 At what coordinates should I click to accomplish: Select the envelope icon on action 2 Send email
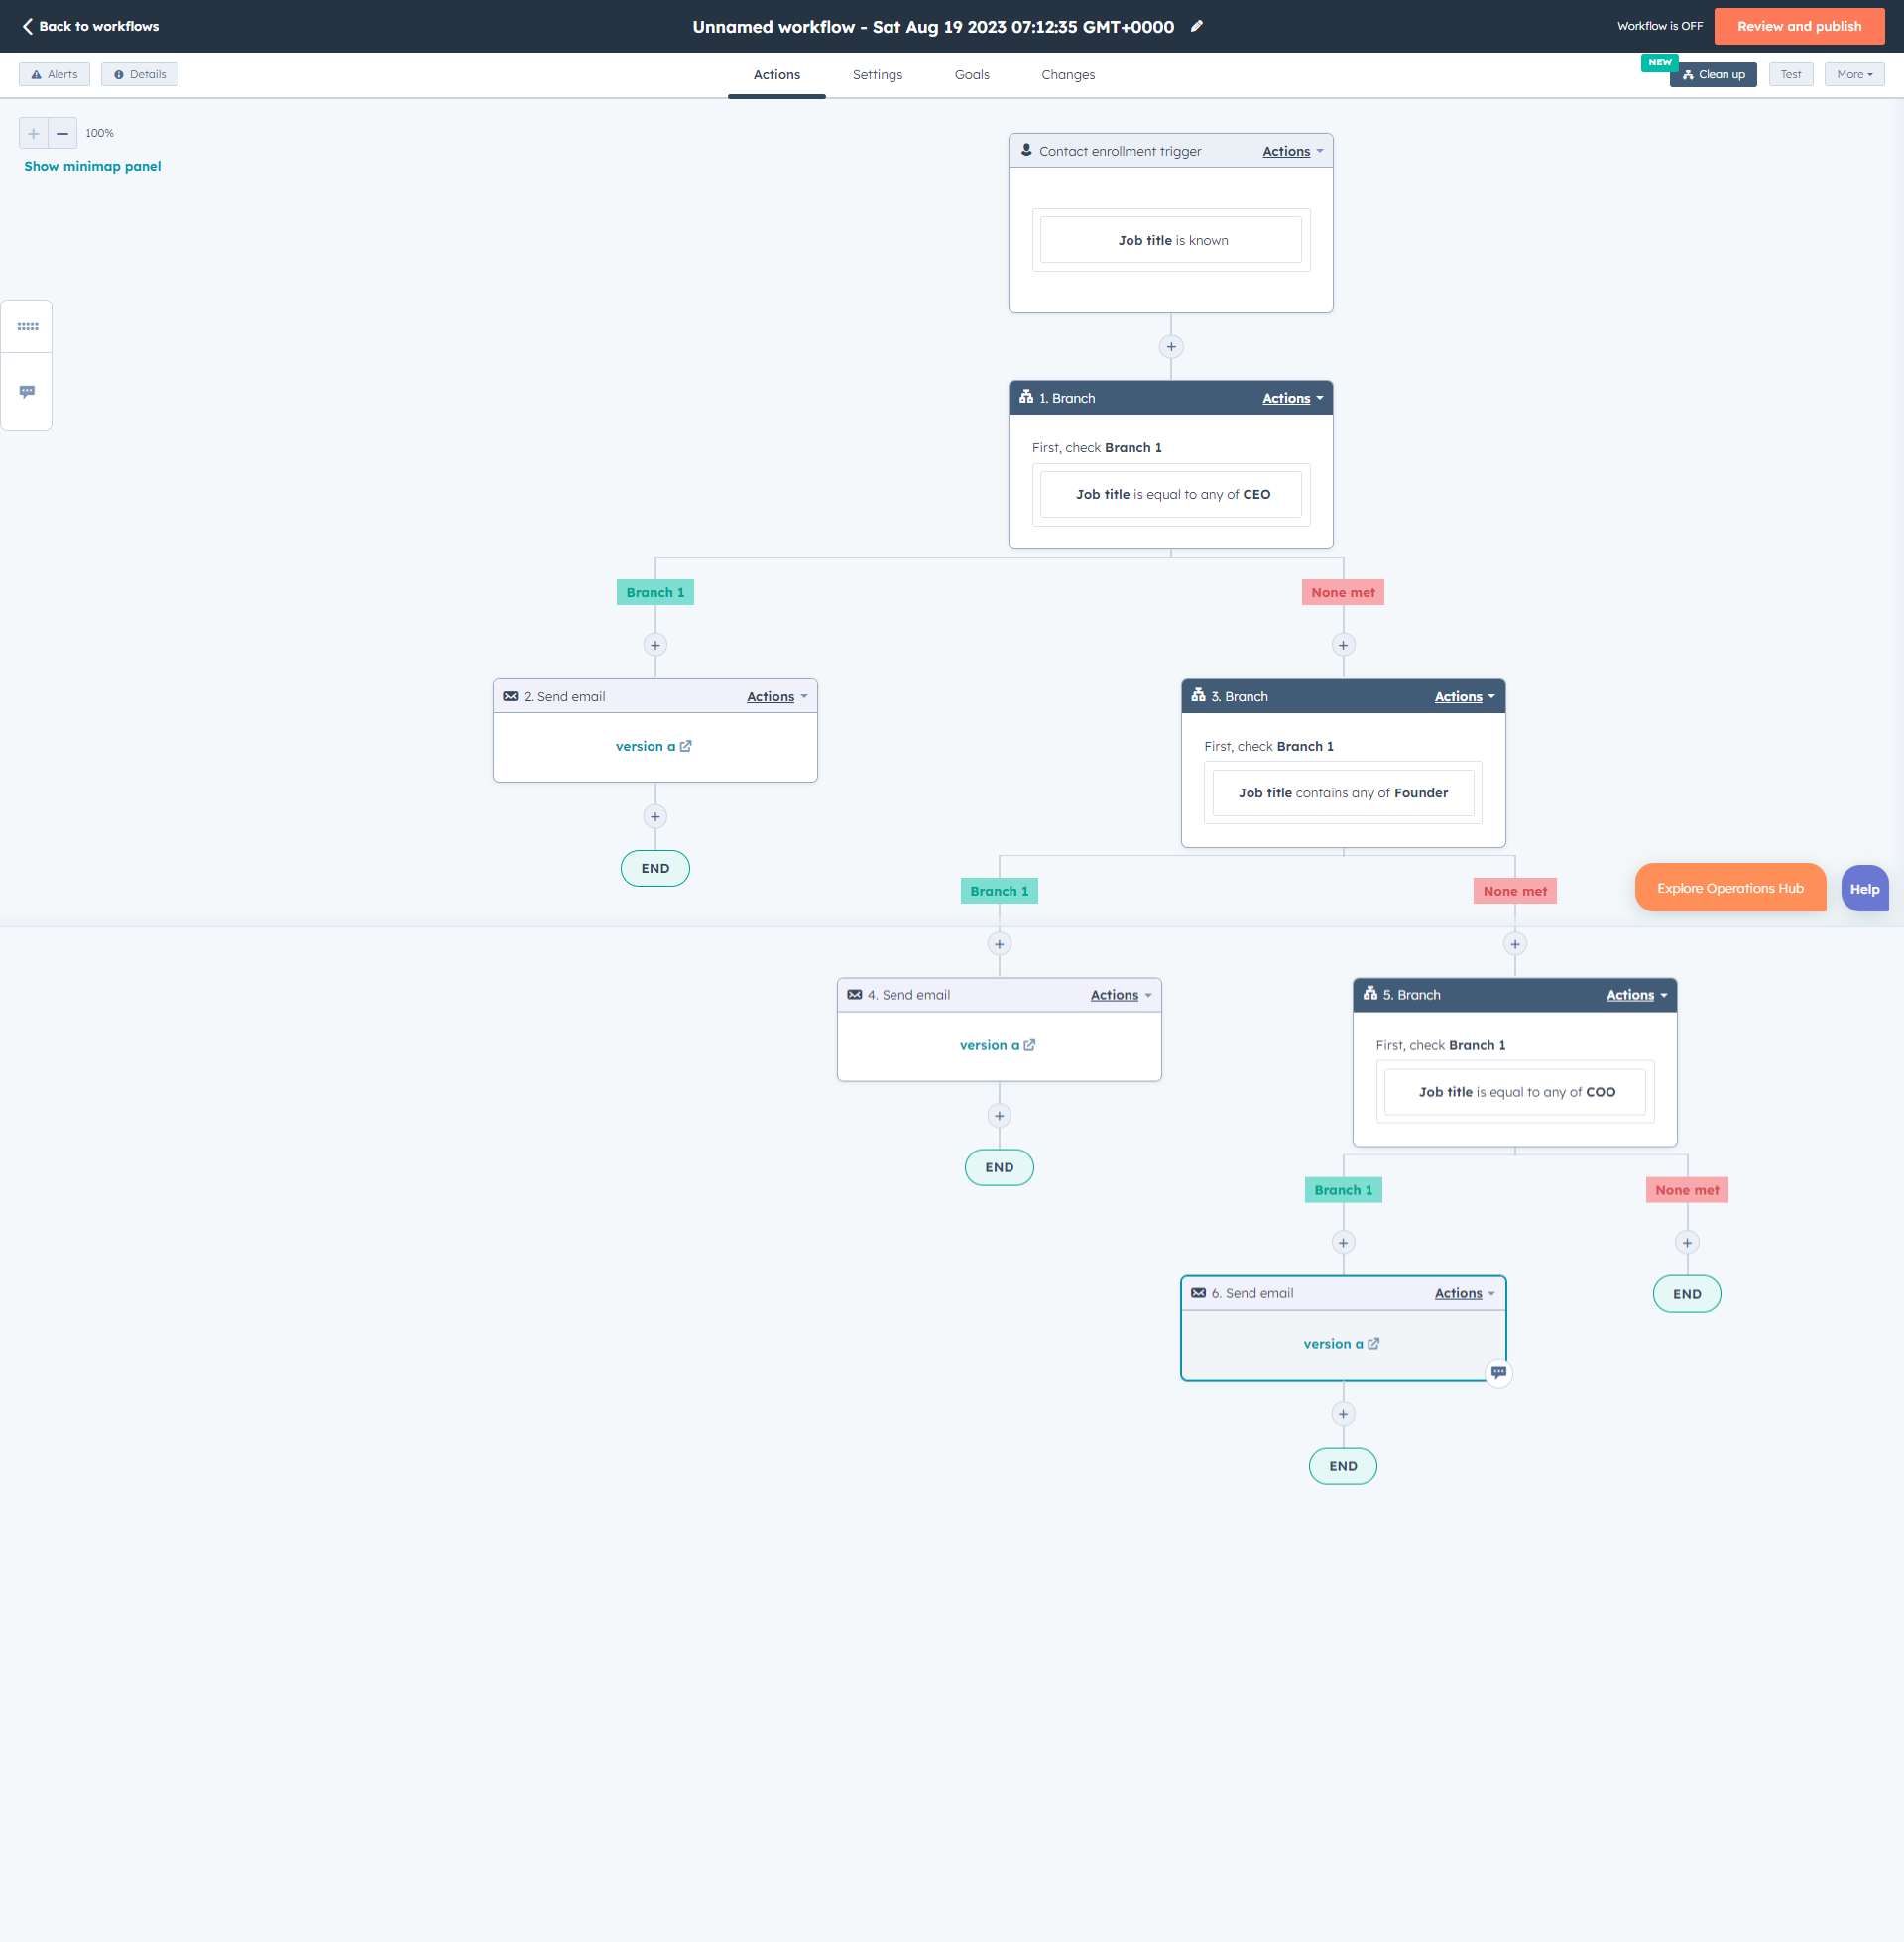click(511, 696)
